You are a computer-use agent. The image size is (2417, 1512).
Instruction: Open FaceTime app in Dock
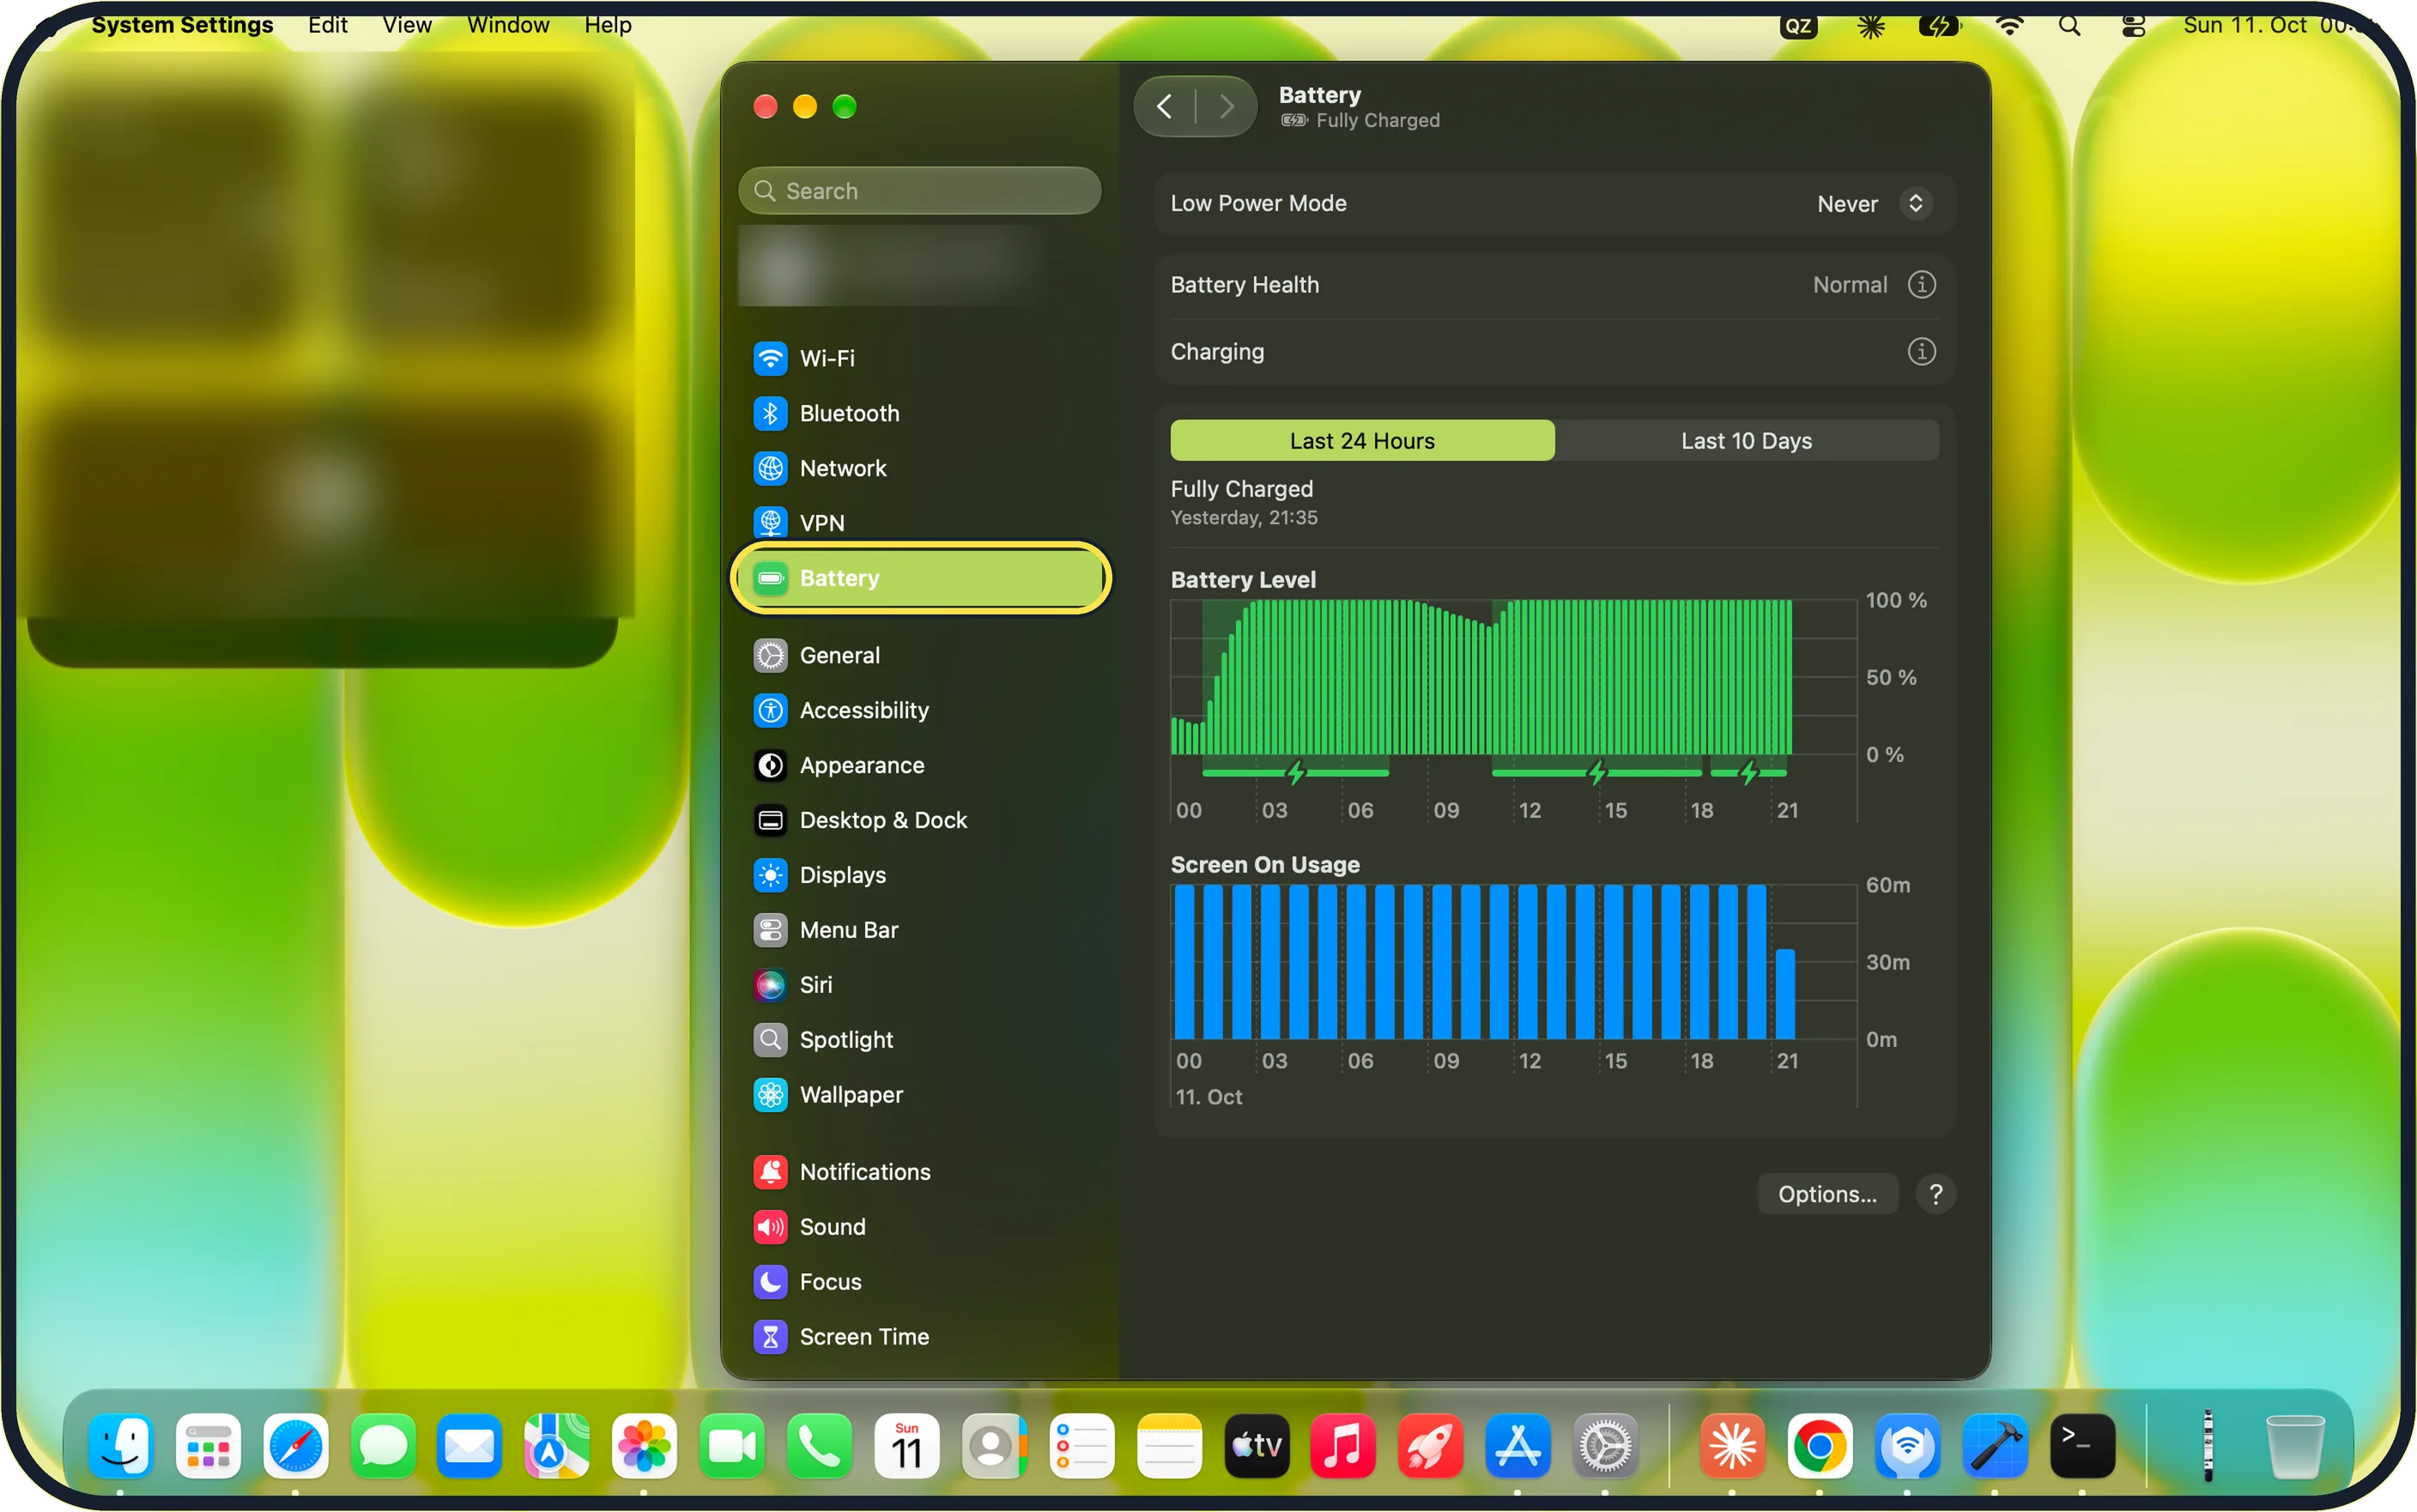pyautogui.click(x=731, y=1446)
